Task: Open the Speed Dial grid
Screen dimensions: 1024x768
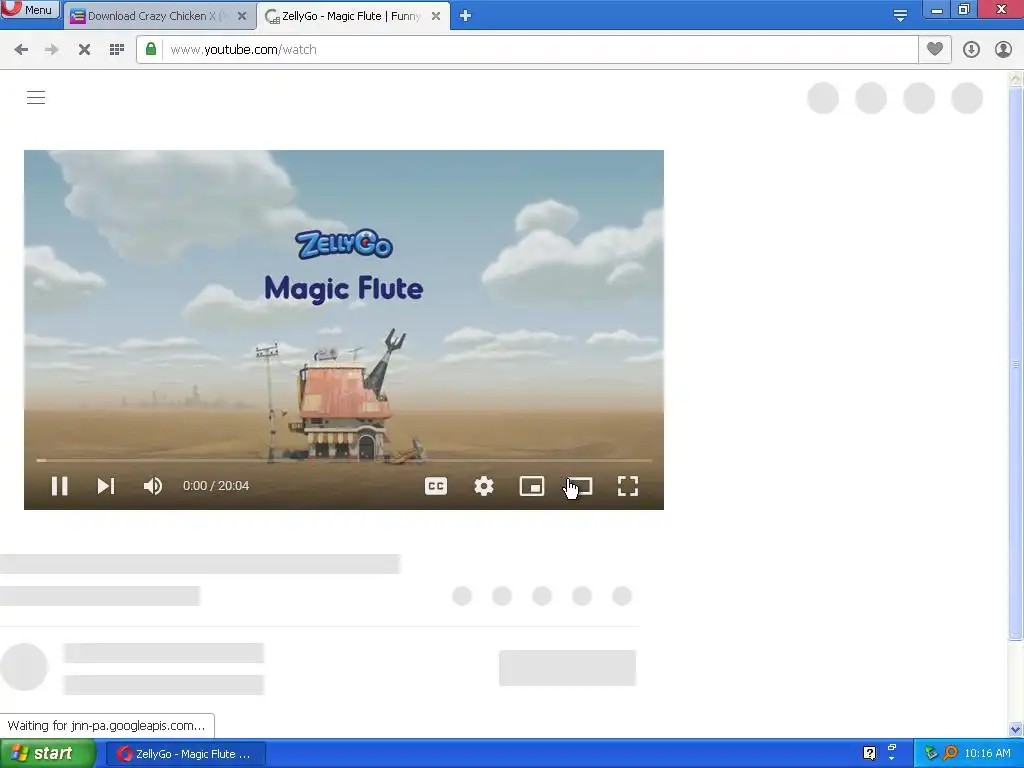Action: click(117, 50)
